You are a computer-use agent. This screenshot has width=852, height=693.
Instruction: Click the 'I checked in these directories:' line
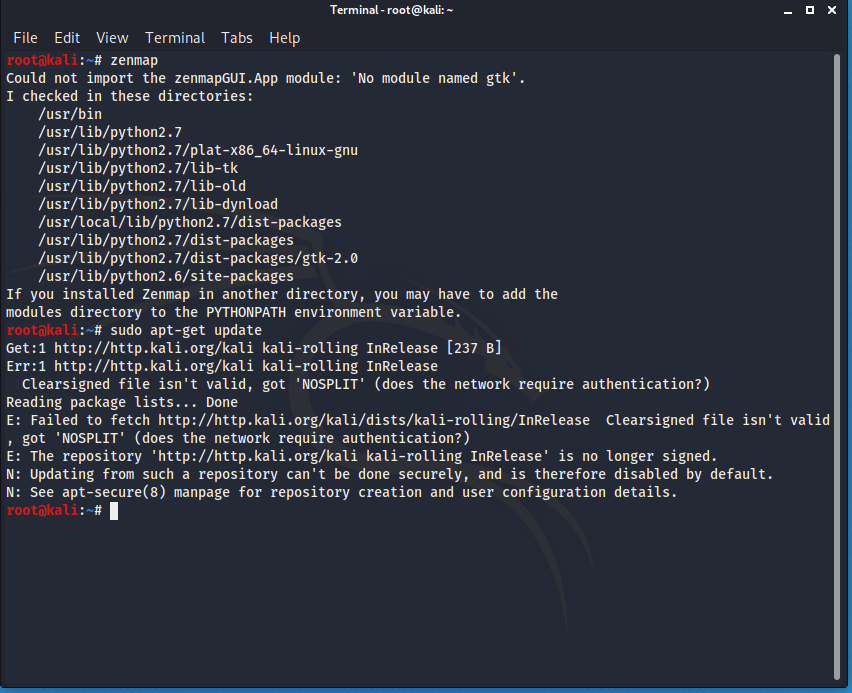coord(130,96)
